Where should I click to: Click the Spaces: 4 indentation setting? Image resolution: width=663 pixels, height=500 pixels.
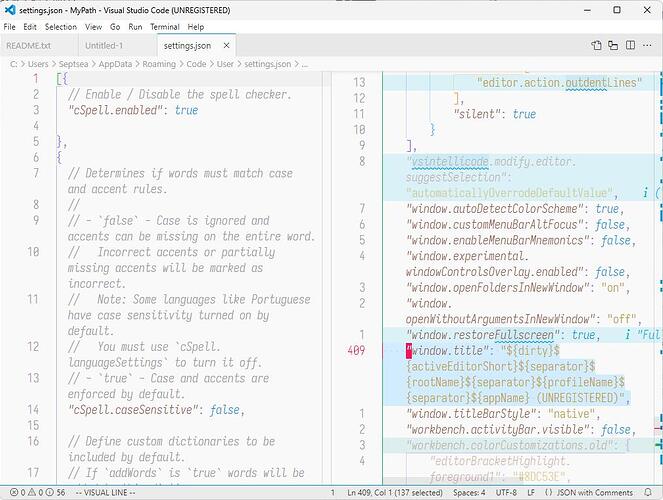466,493
